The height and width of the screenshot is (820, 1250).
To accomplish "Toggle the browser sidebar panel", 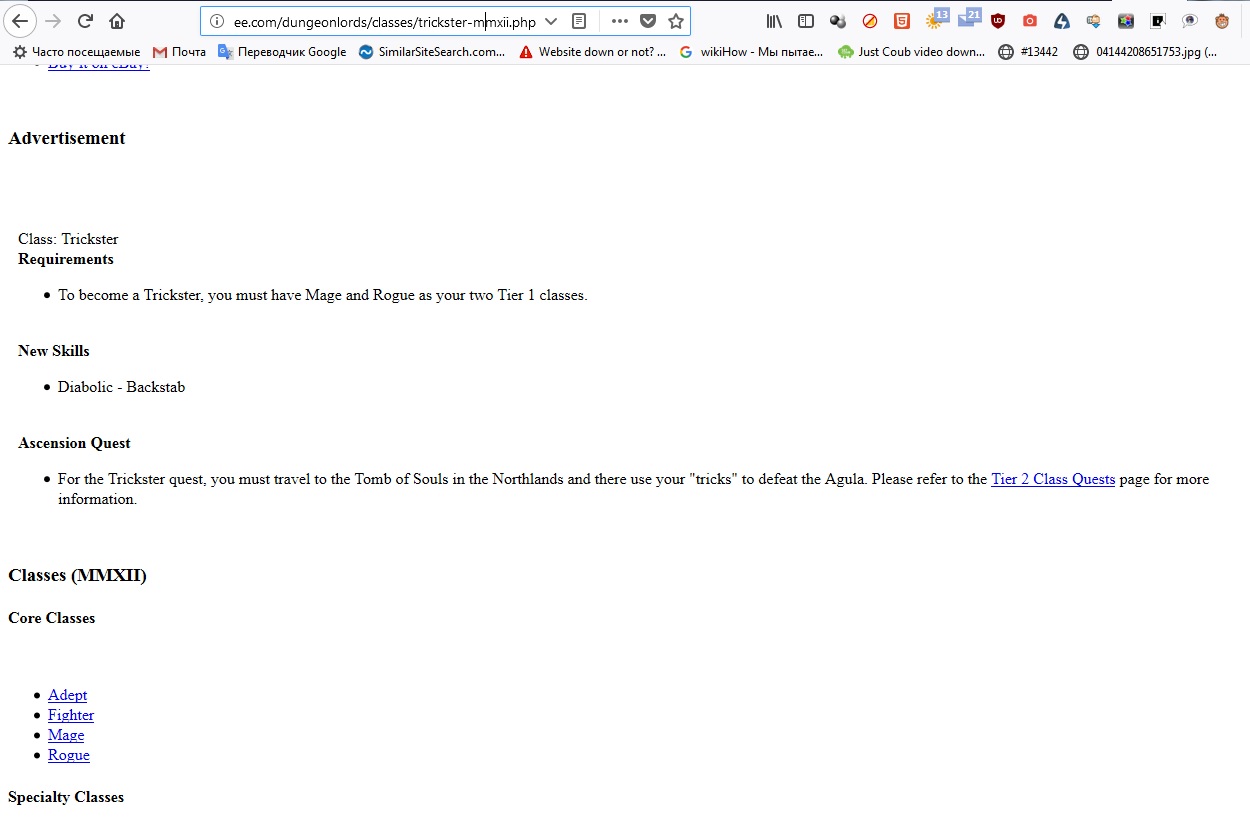I will [x=806, y=21].
